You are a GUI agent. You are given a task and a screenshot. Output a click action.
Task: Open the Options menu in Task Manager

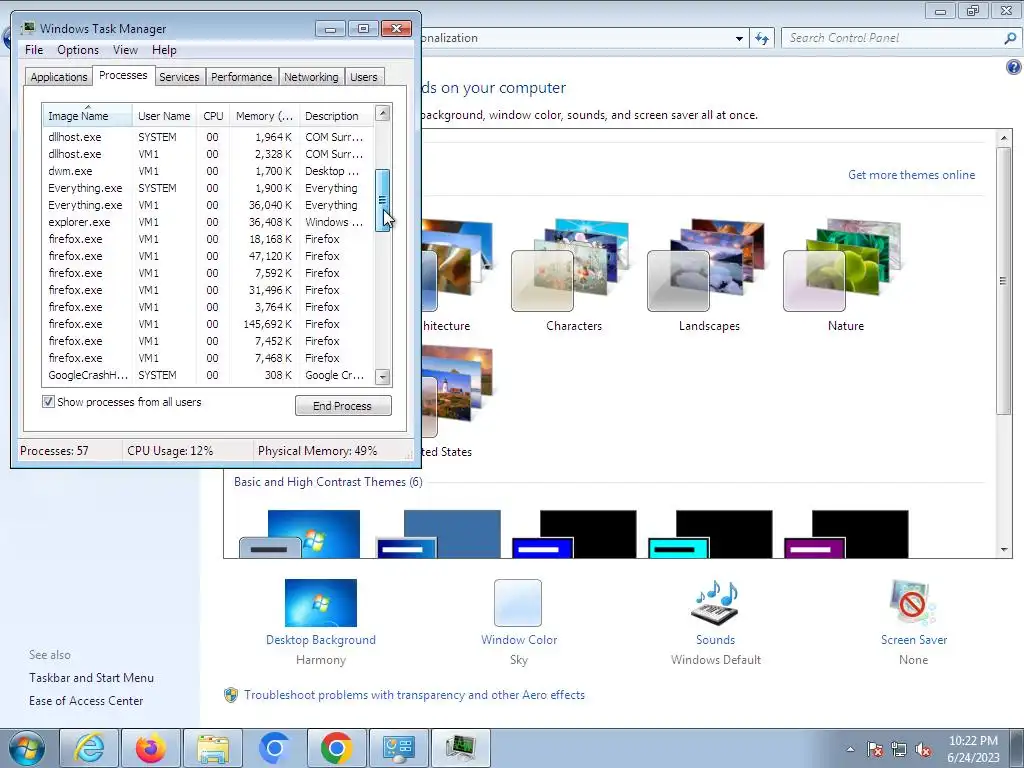pyautogui.click(x=78, y=50)
